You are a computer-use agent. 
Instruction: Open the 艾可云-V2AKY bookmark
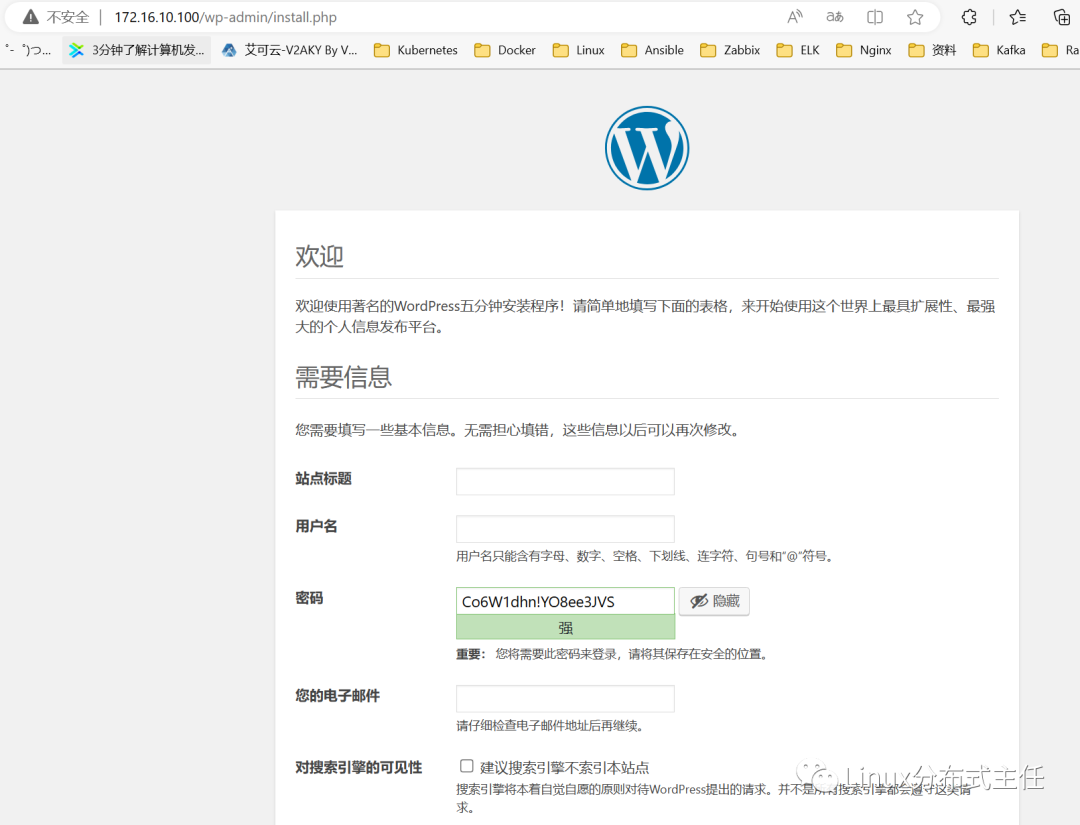(x=289, y=50)
